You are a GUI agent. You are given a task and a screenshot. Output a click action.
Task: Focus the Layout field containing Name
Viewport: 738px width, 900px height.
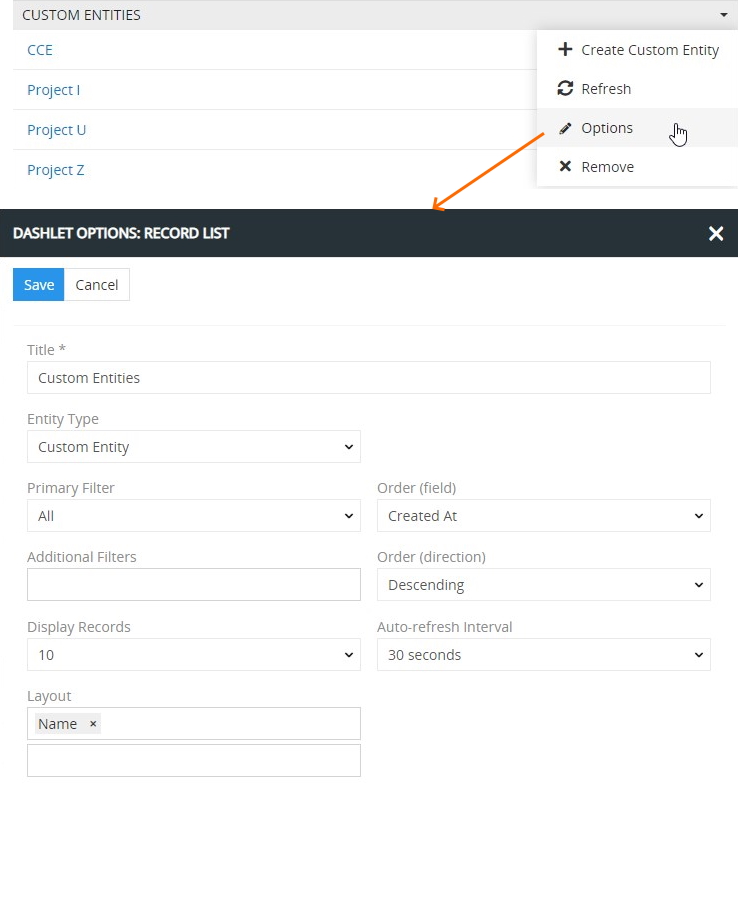193,723
